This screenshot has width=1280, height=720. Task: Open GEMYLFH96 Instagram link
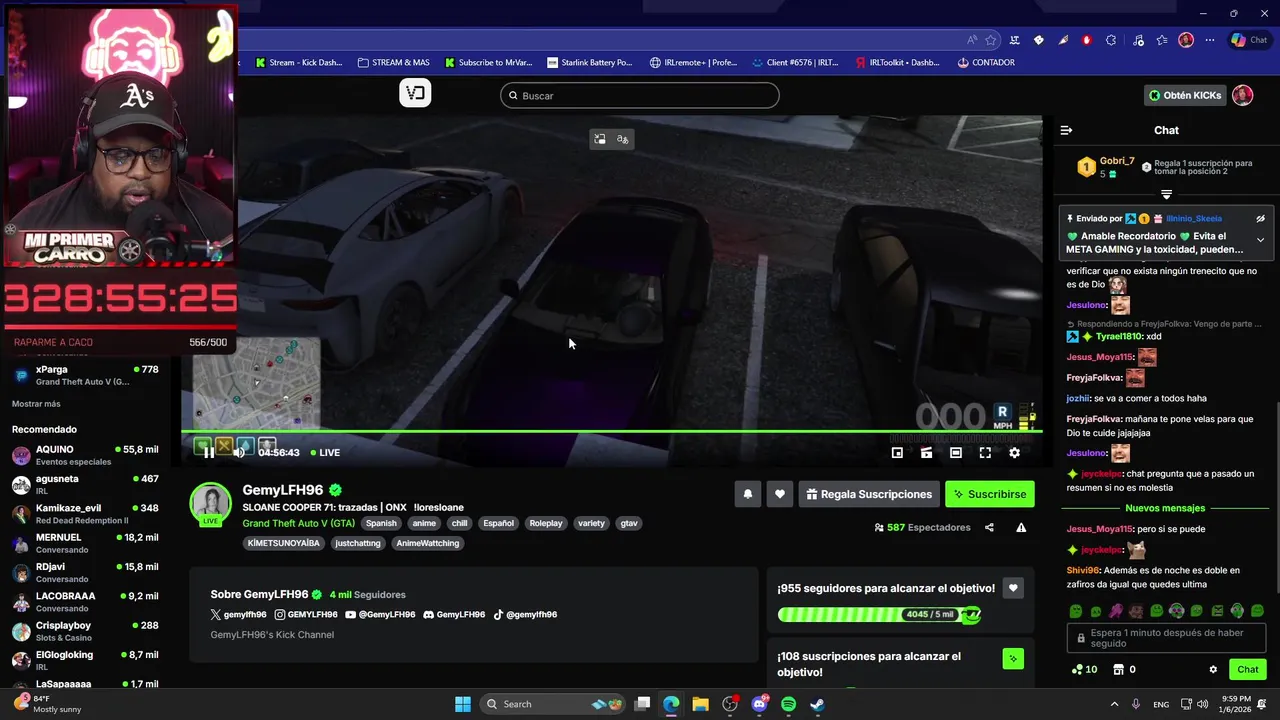(306, 614)
